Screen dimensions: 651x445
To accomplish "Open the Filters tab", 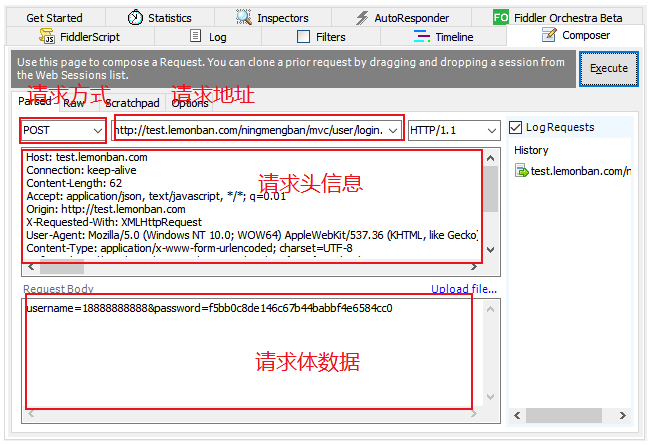I will (321, 37).
